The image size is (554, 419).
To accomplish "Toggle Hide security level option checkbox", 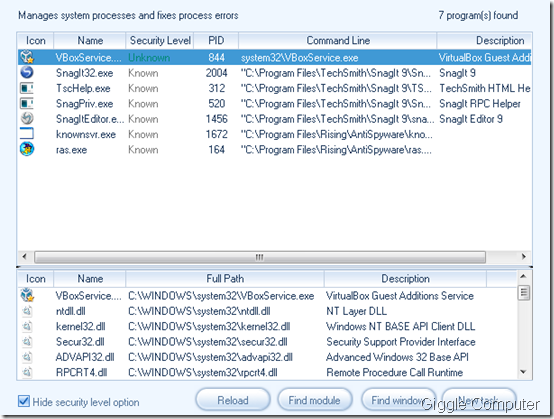I will [24, 401].
